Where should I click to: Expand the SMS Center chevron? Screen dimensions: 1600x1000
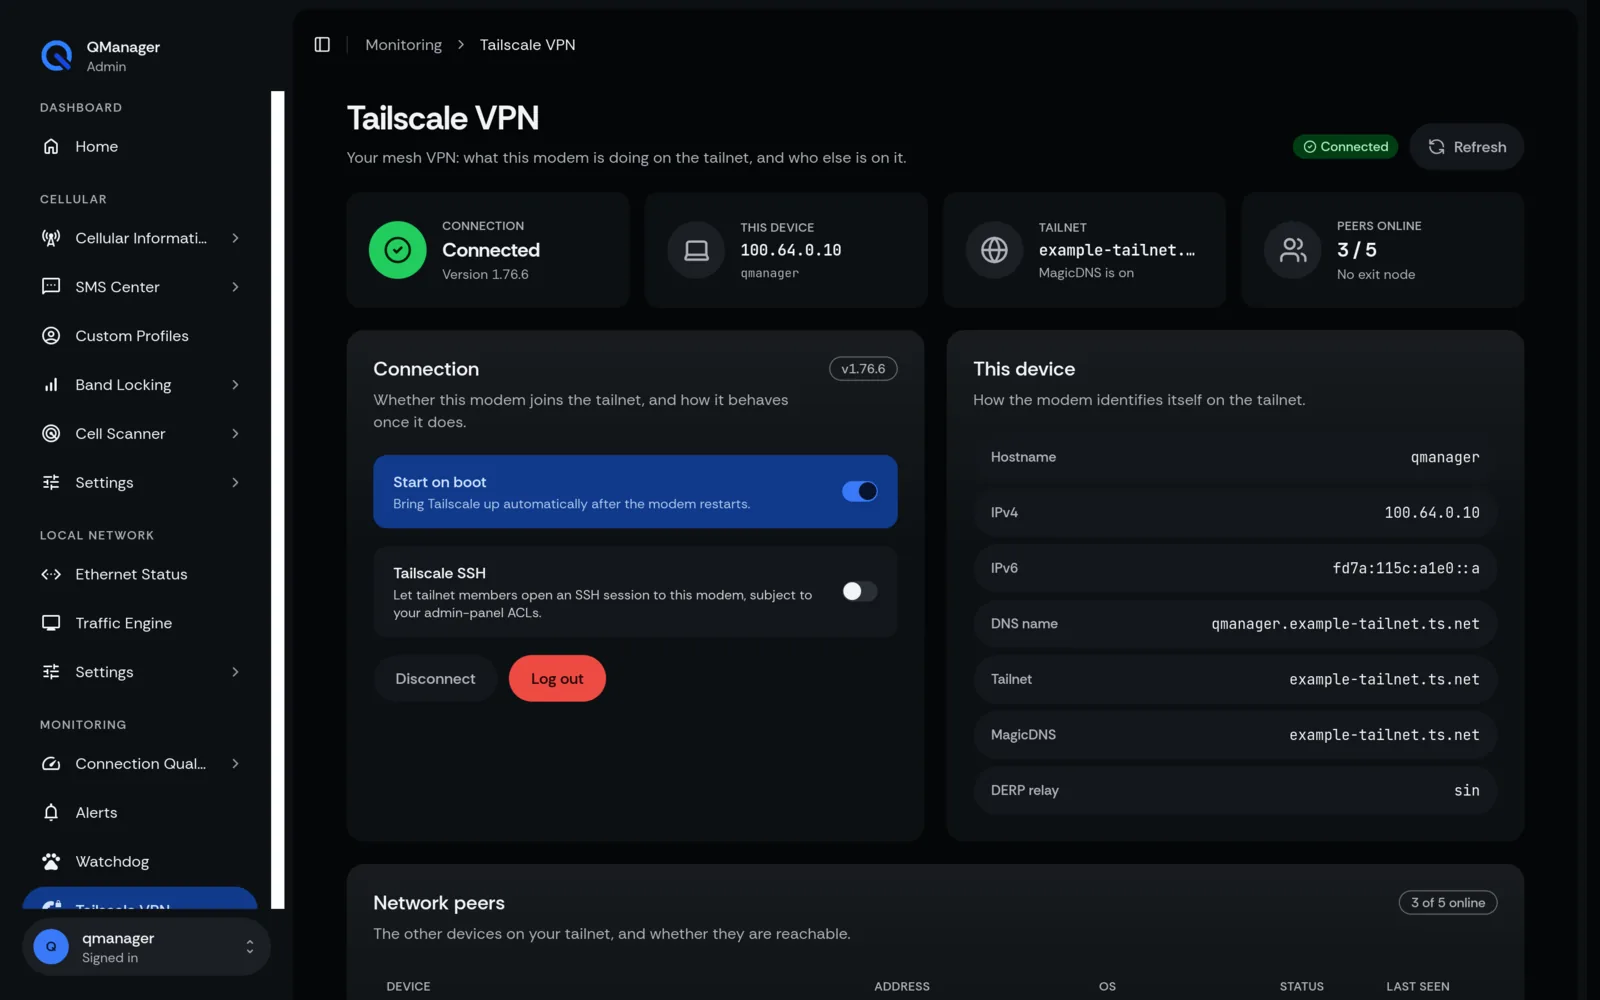235,287
